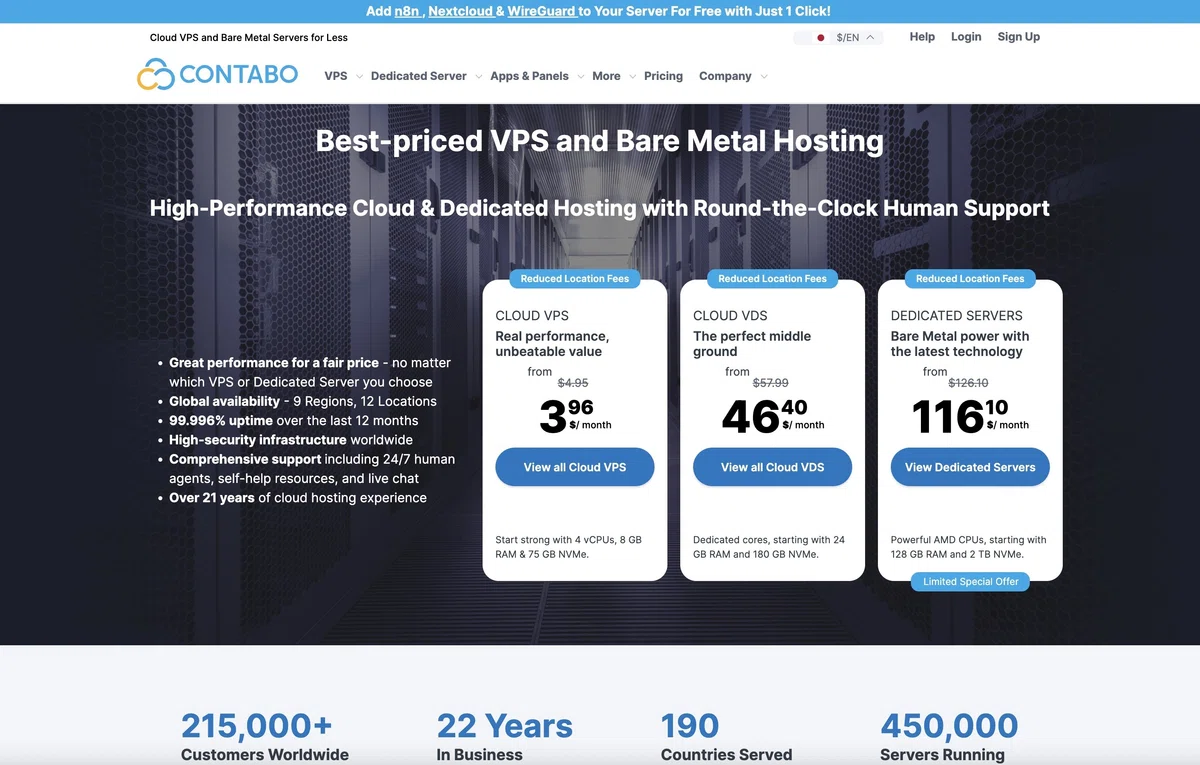The height and width of the screenshot is (765, 1200).
Task: Click the 46.40 $/month price
Action: (x=773, y=416)
